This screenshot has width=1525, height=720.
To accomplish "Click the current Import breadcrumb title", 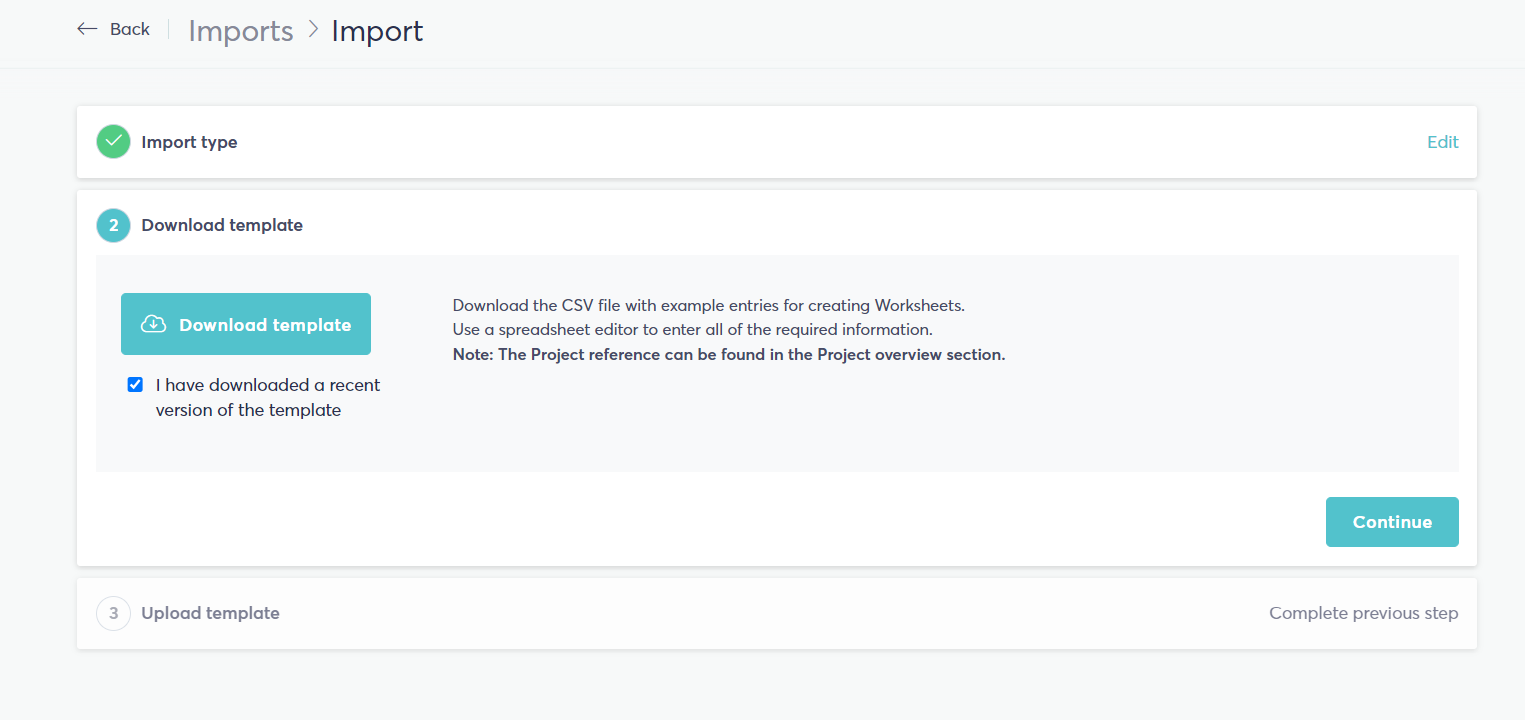I will tap(377, 31).
